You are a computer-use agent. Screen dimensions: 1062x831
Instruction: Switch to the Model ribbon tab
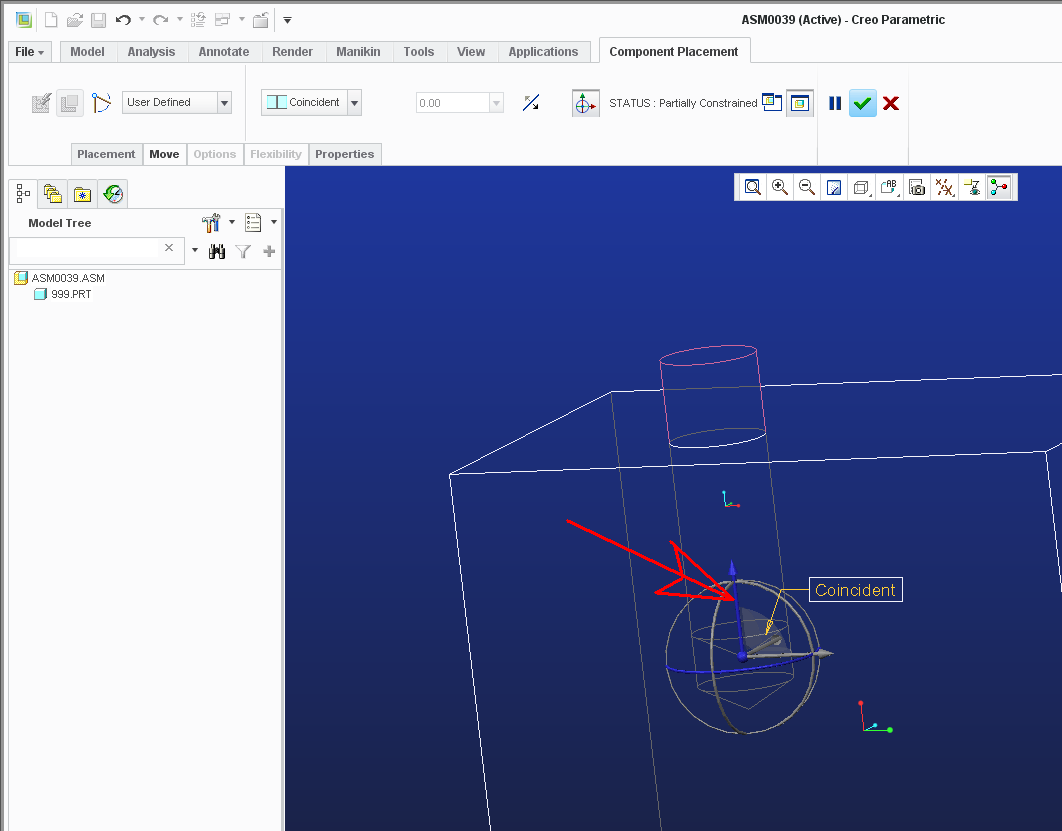(87, 51)
